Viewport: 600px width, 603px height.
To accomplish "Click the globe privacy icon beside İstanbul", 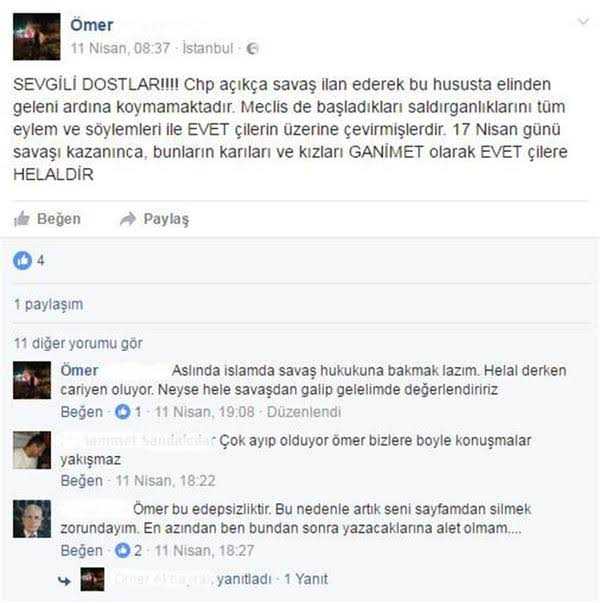I will coord(252,49).
